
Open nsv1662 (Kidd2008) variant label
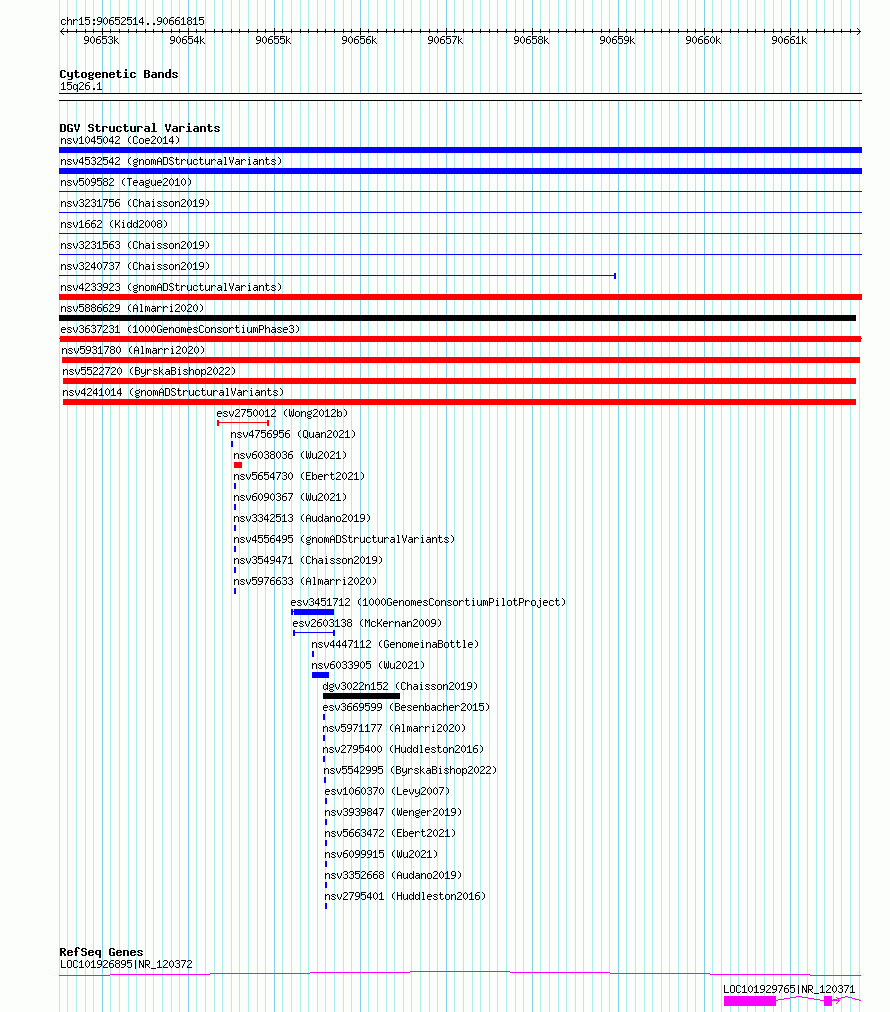114,224
